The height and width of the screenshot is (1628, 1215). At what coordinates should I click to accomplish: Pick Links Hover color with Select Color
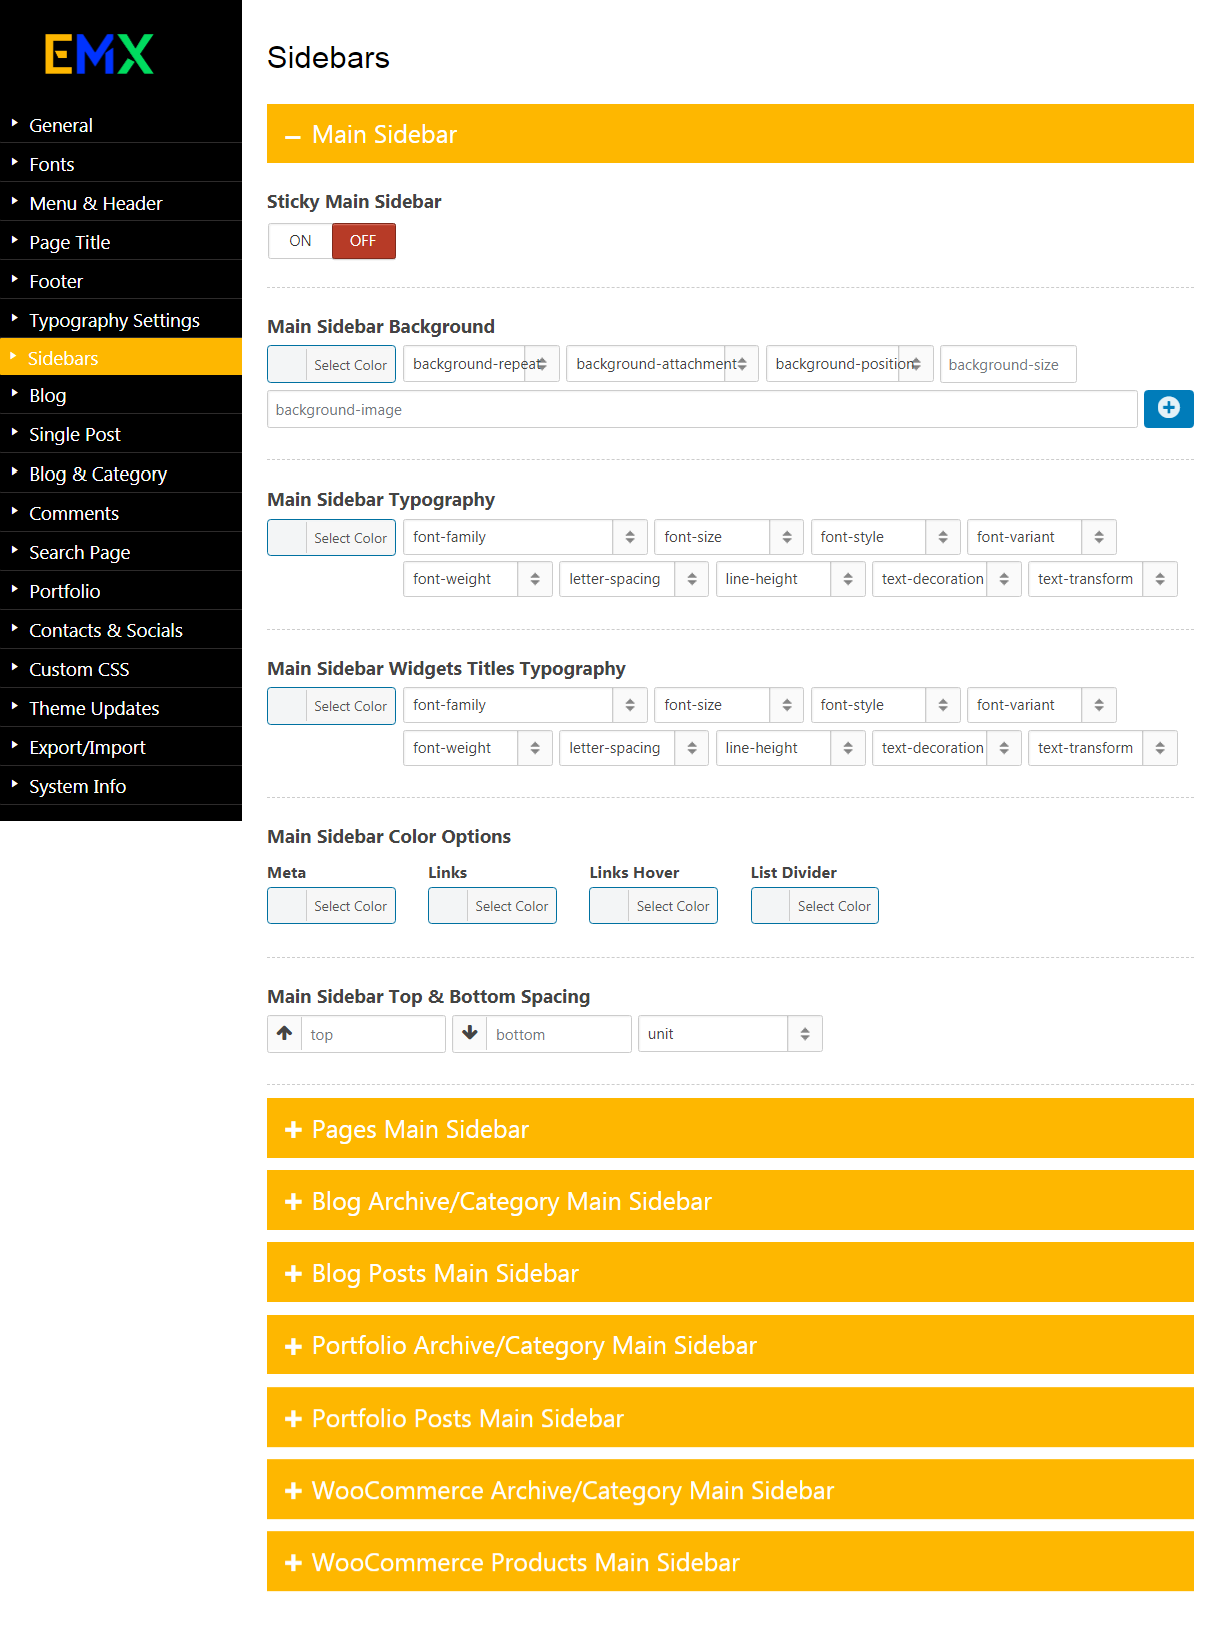click(x=653, y=906)
